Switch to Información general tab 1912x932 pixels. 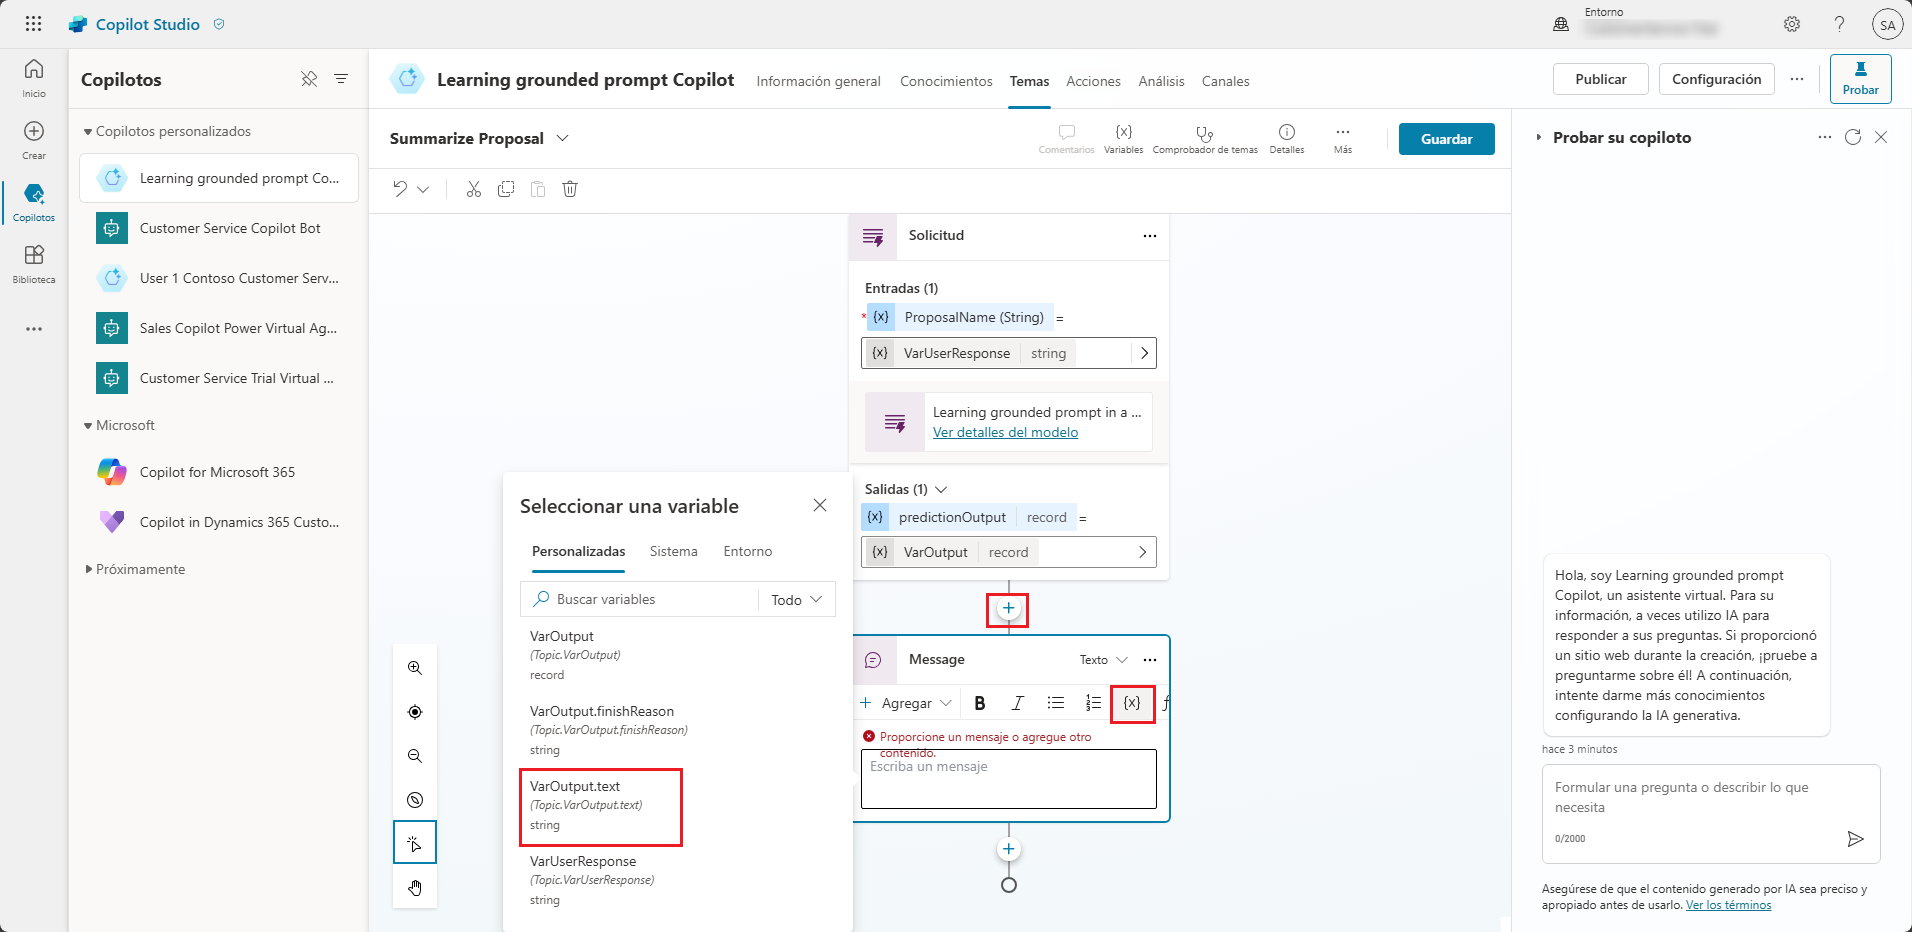pos(818,81)
